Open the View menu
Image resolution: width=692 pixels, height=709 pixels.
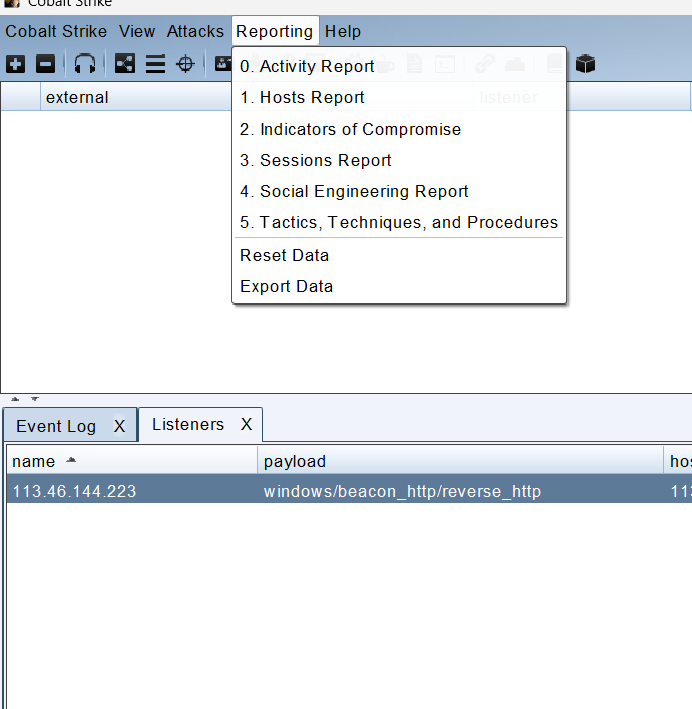click(137, 31)
